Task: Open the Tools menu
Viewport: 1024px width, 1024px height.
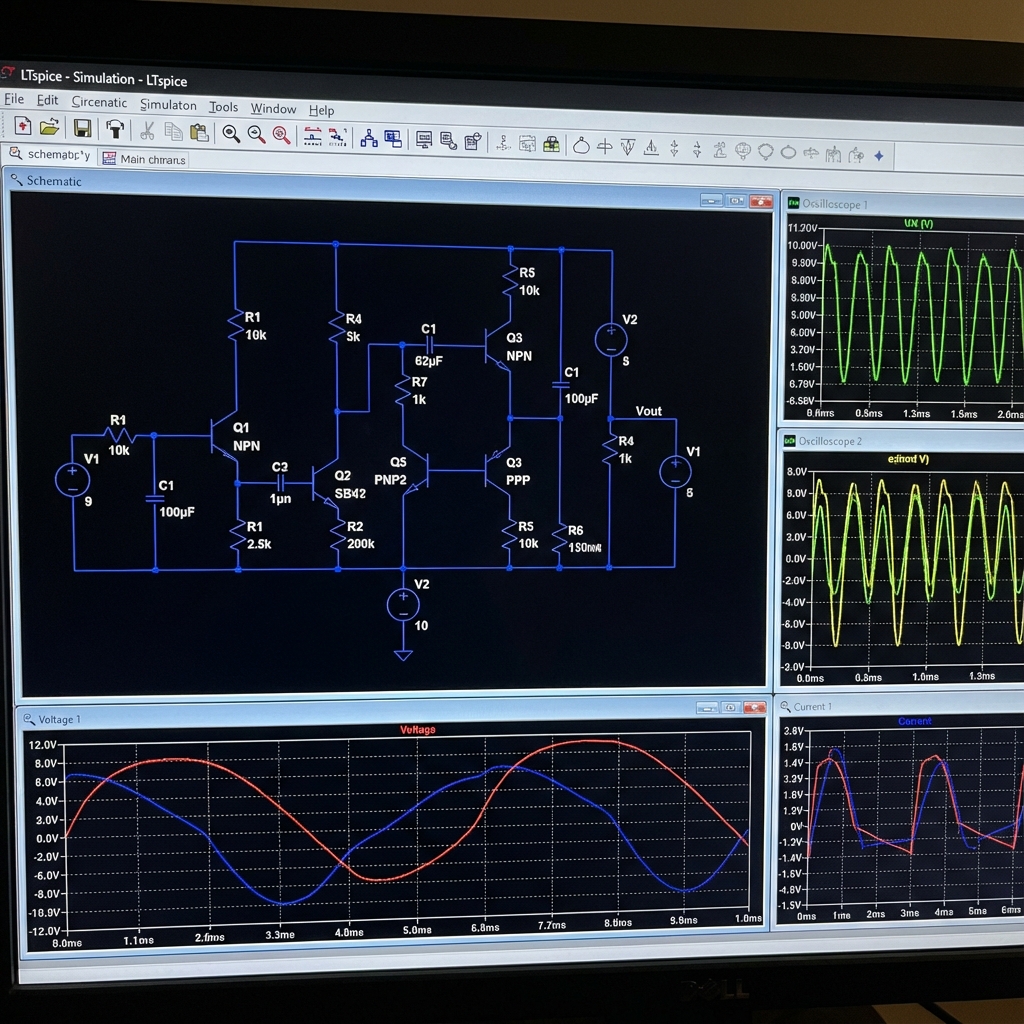Action: 223,107
